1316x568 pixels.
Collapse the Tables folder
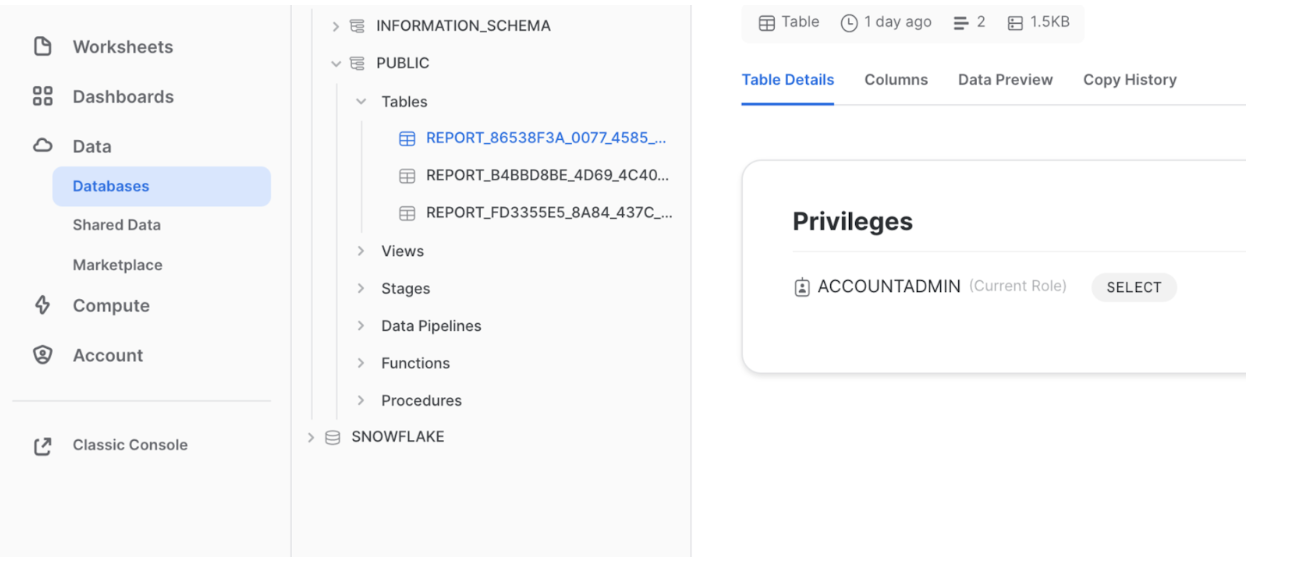click(x=361, y=102)
